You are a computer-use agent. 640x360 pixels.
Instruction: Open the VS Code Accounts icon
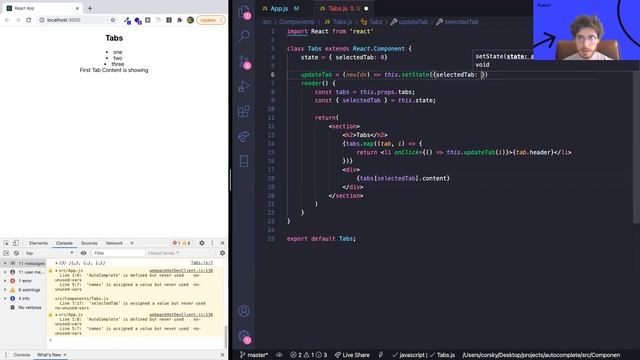pos(244,311)
